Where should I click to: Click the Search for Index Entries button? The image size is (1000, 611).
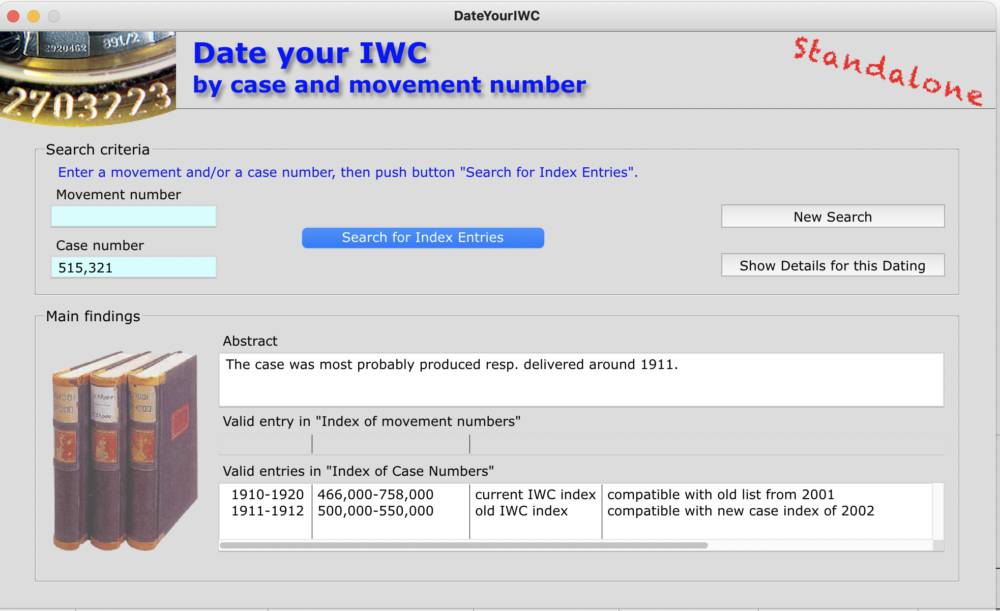click(423, 237)
